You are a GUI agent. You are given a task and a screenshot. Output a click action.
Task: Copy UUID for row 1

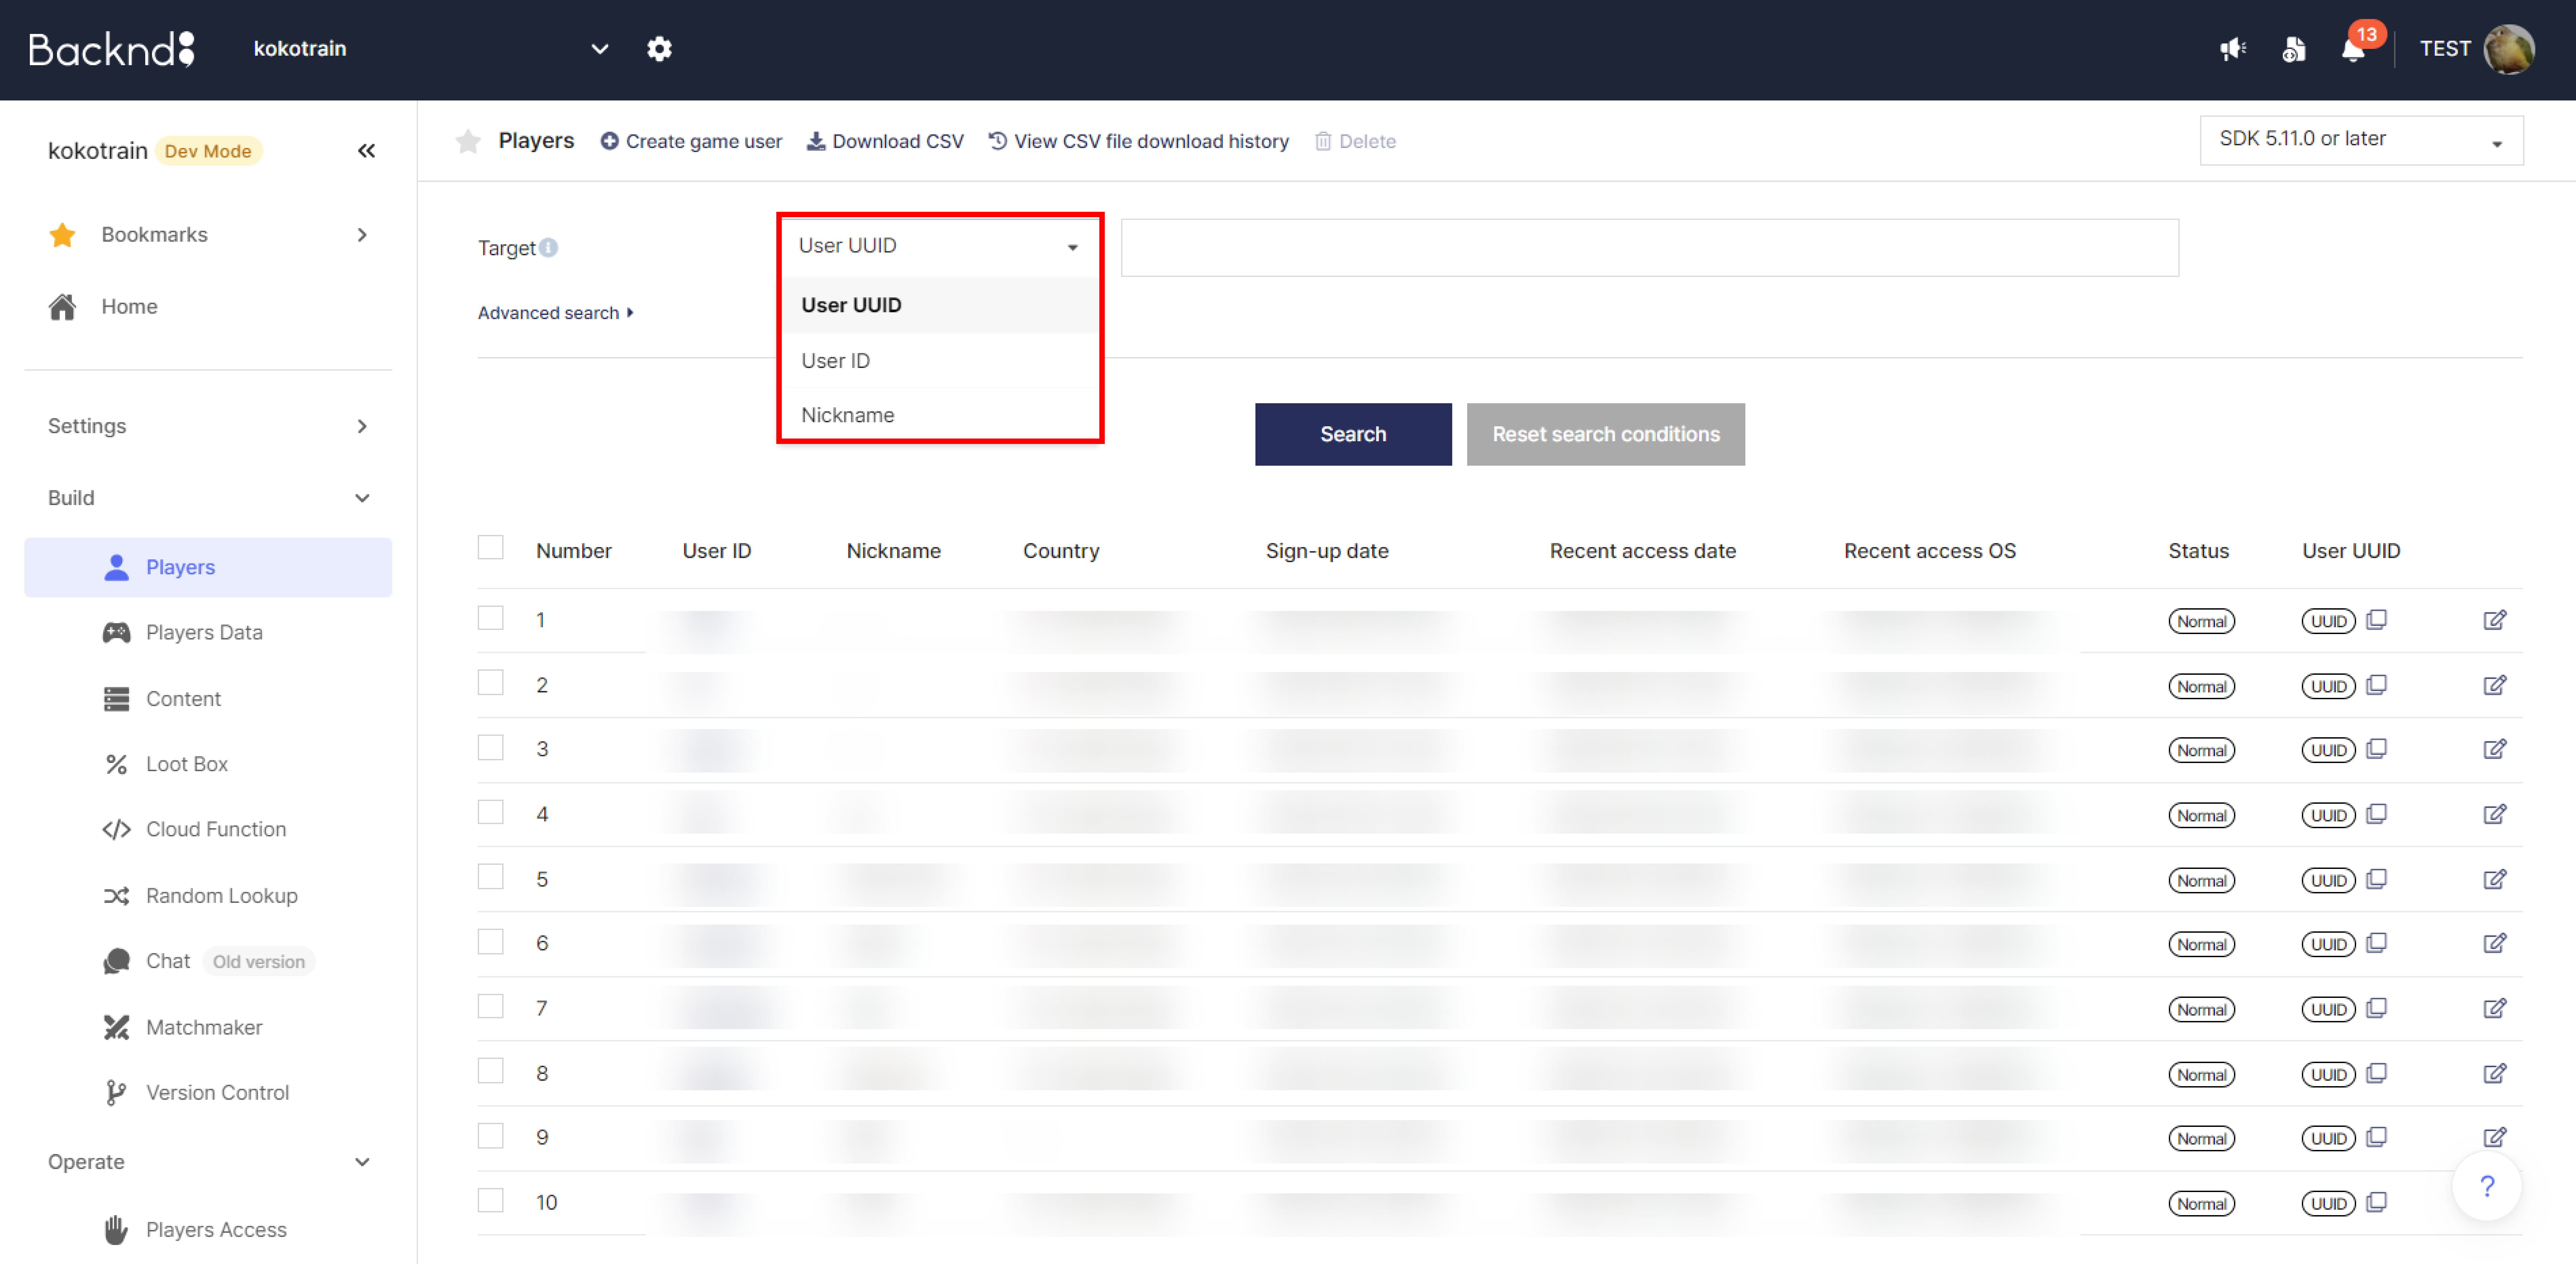click(2377, 620)
